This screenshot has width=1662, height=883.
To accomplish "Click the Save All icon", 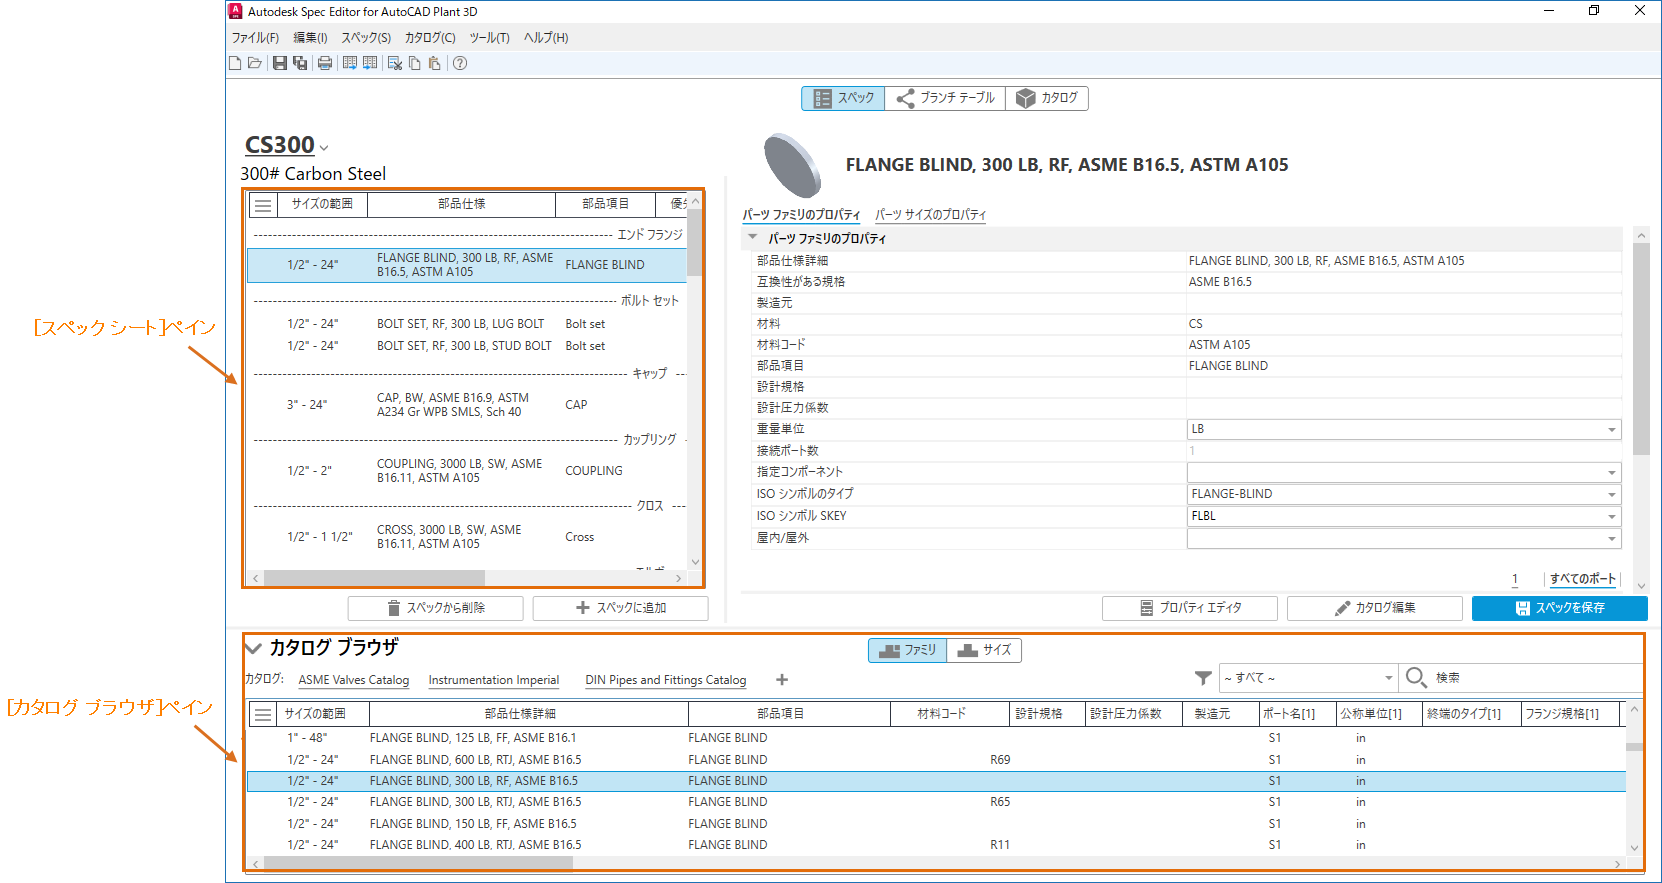I will pyautogui.click(x=300, y=63).
